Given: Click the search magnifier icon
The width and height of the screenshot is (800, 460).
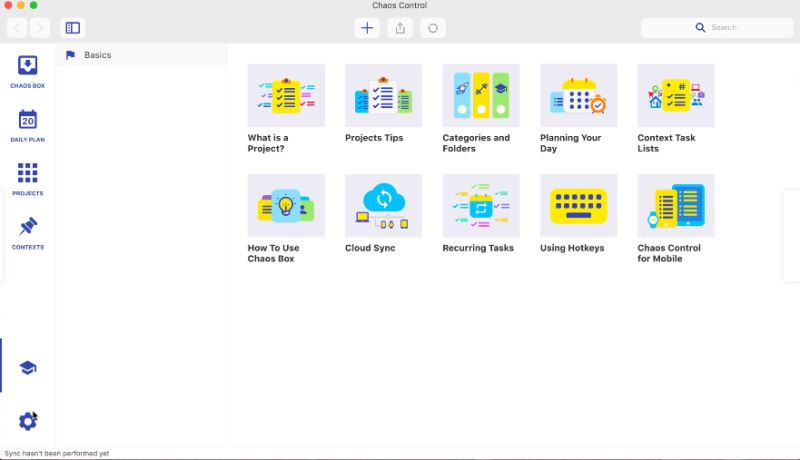Looking at the screenshot, I should [x=701, y=28].
